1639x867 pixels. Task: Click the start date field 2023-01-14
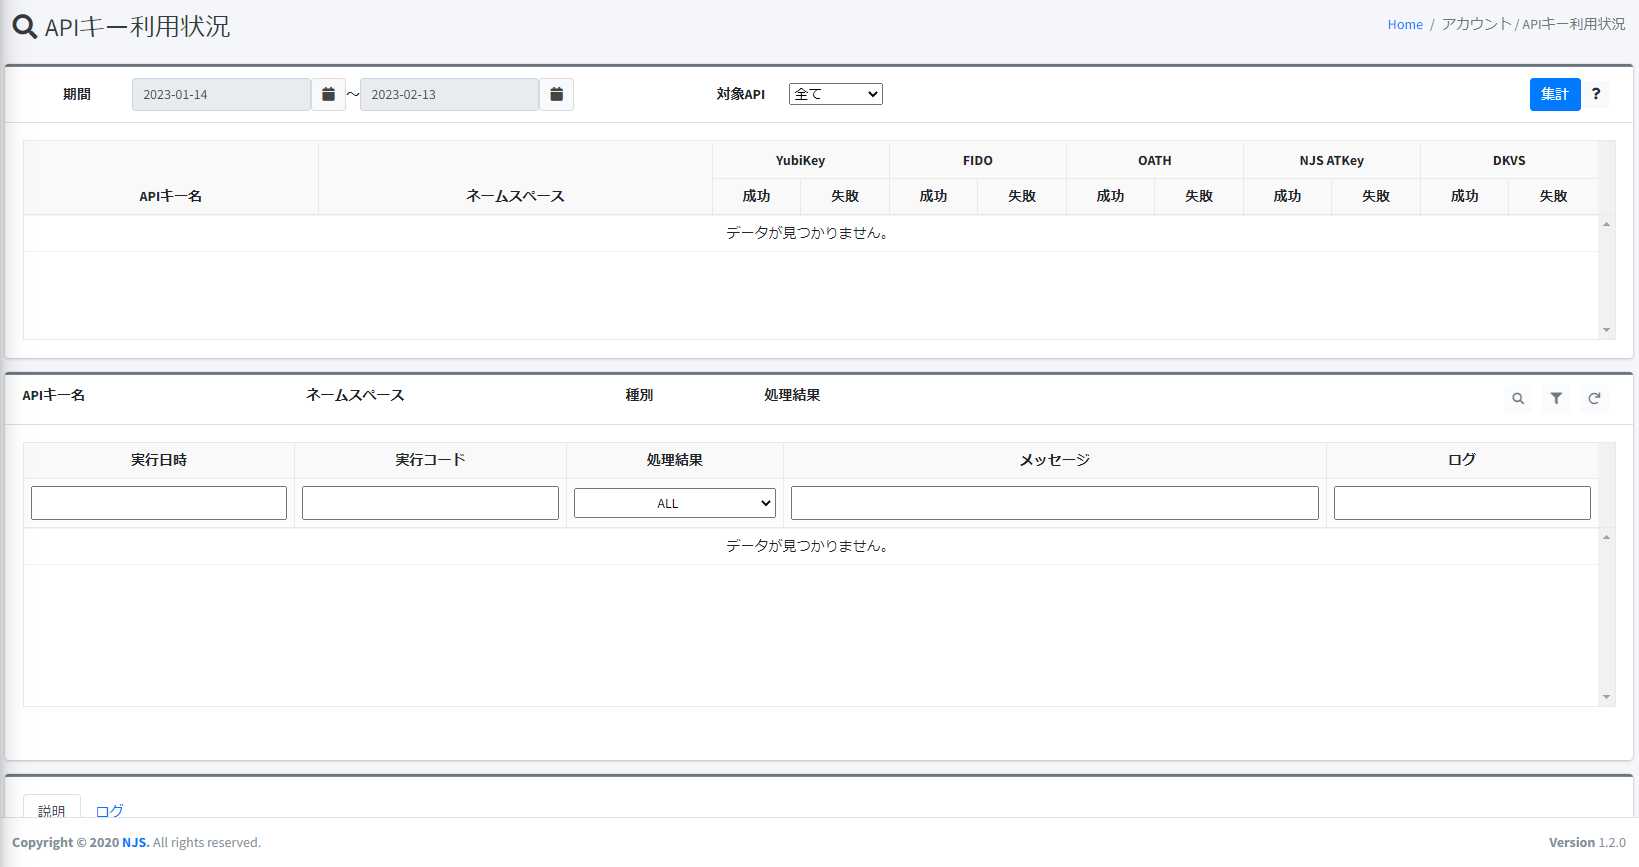(221, 94)
